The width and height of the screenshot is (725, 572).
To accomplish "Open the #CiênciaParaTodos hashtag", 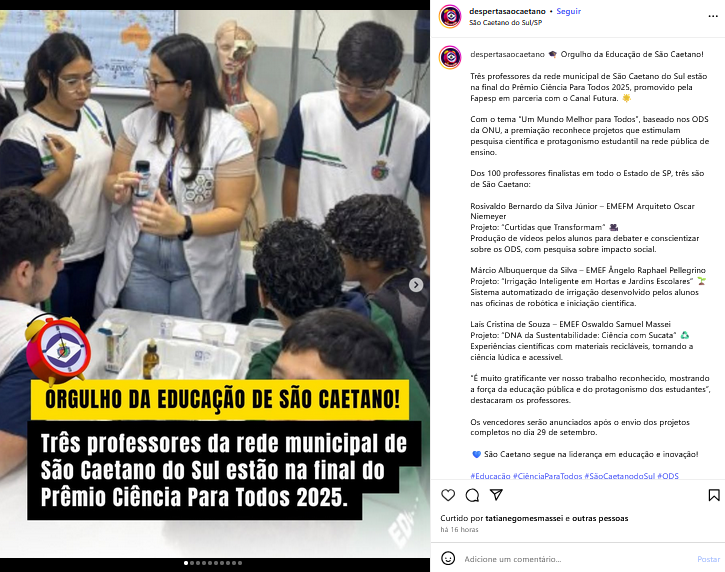I will 547,476.
